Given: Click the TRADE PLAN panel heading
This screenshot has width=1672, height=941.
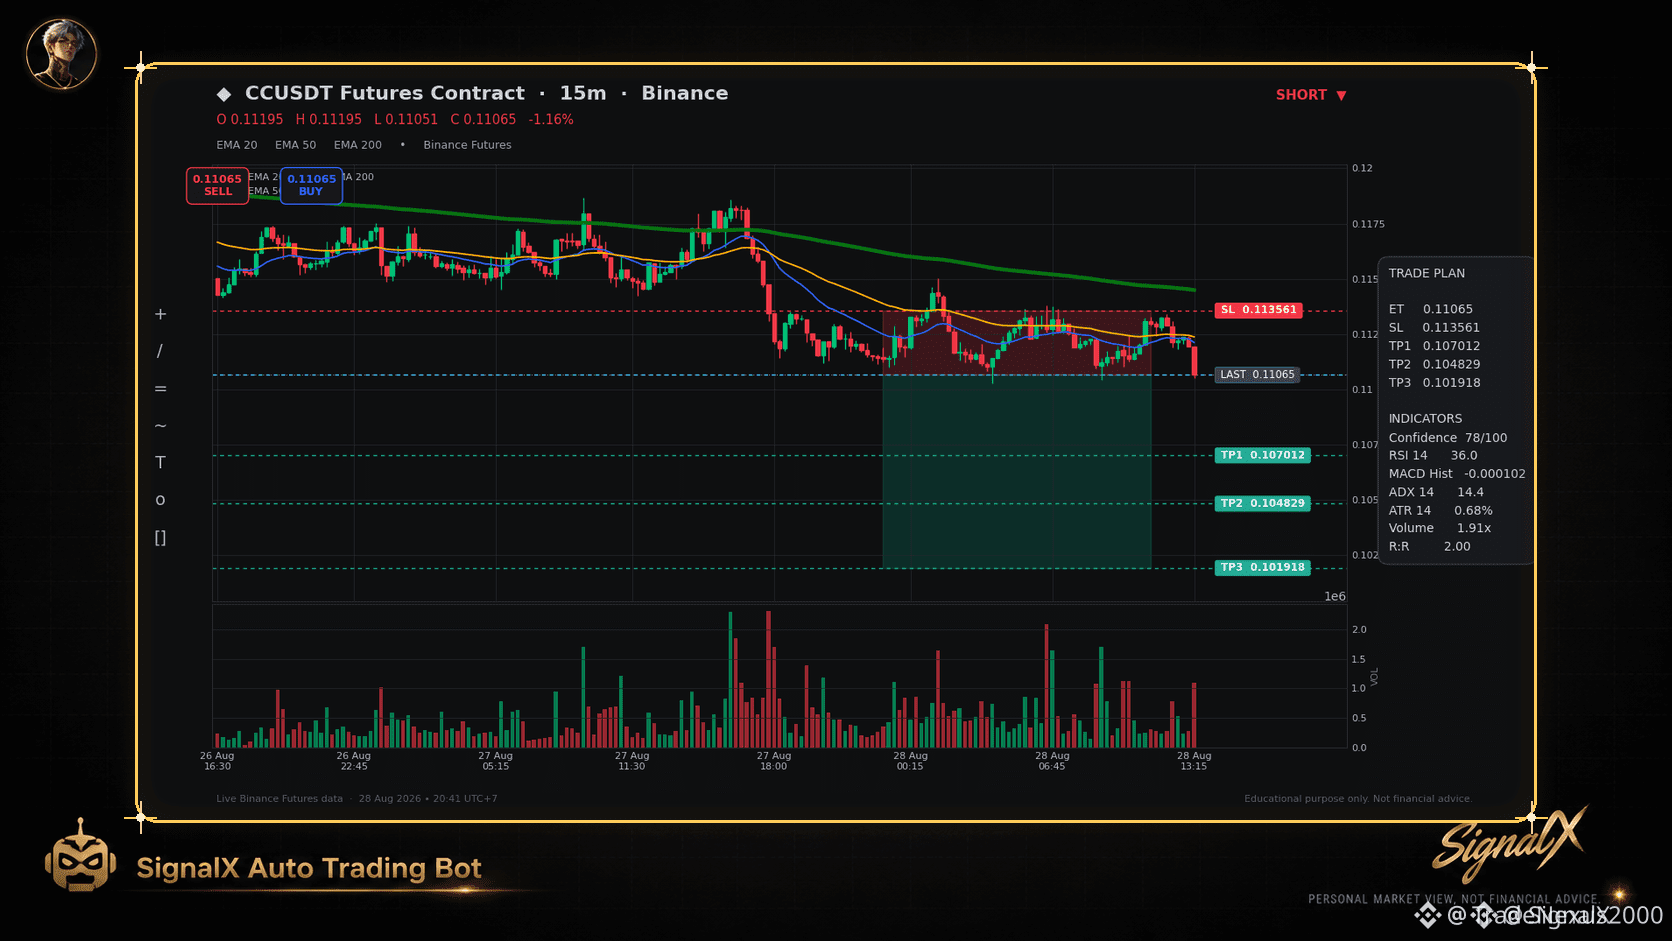Looking at the screenshot, I should coord(1427,274).
